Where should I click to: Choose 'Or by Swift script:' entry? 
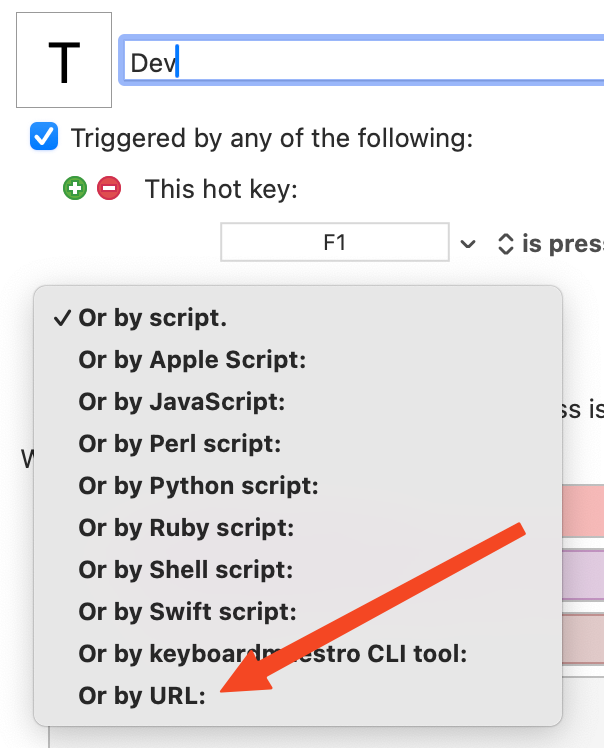coord(298,612)
